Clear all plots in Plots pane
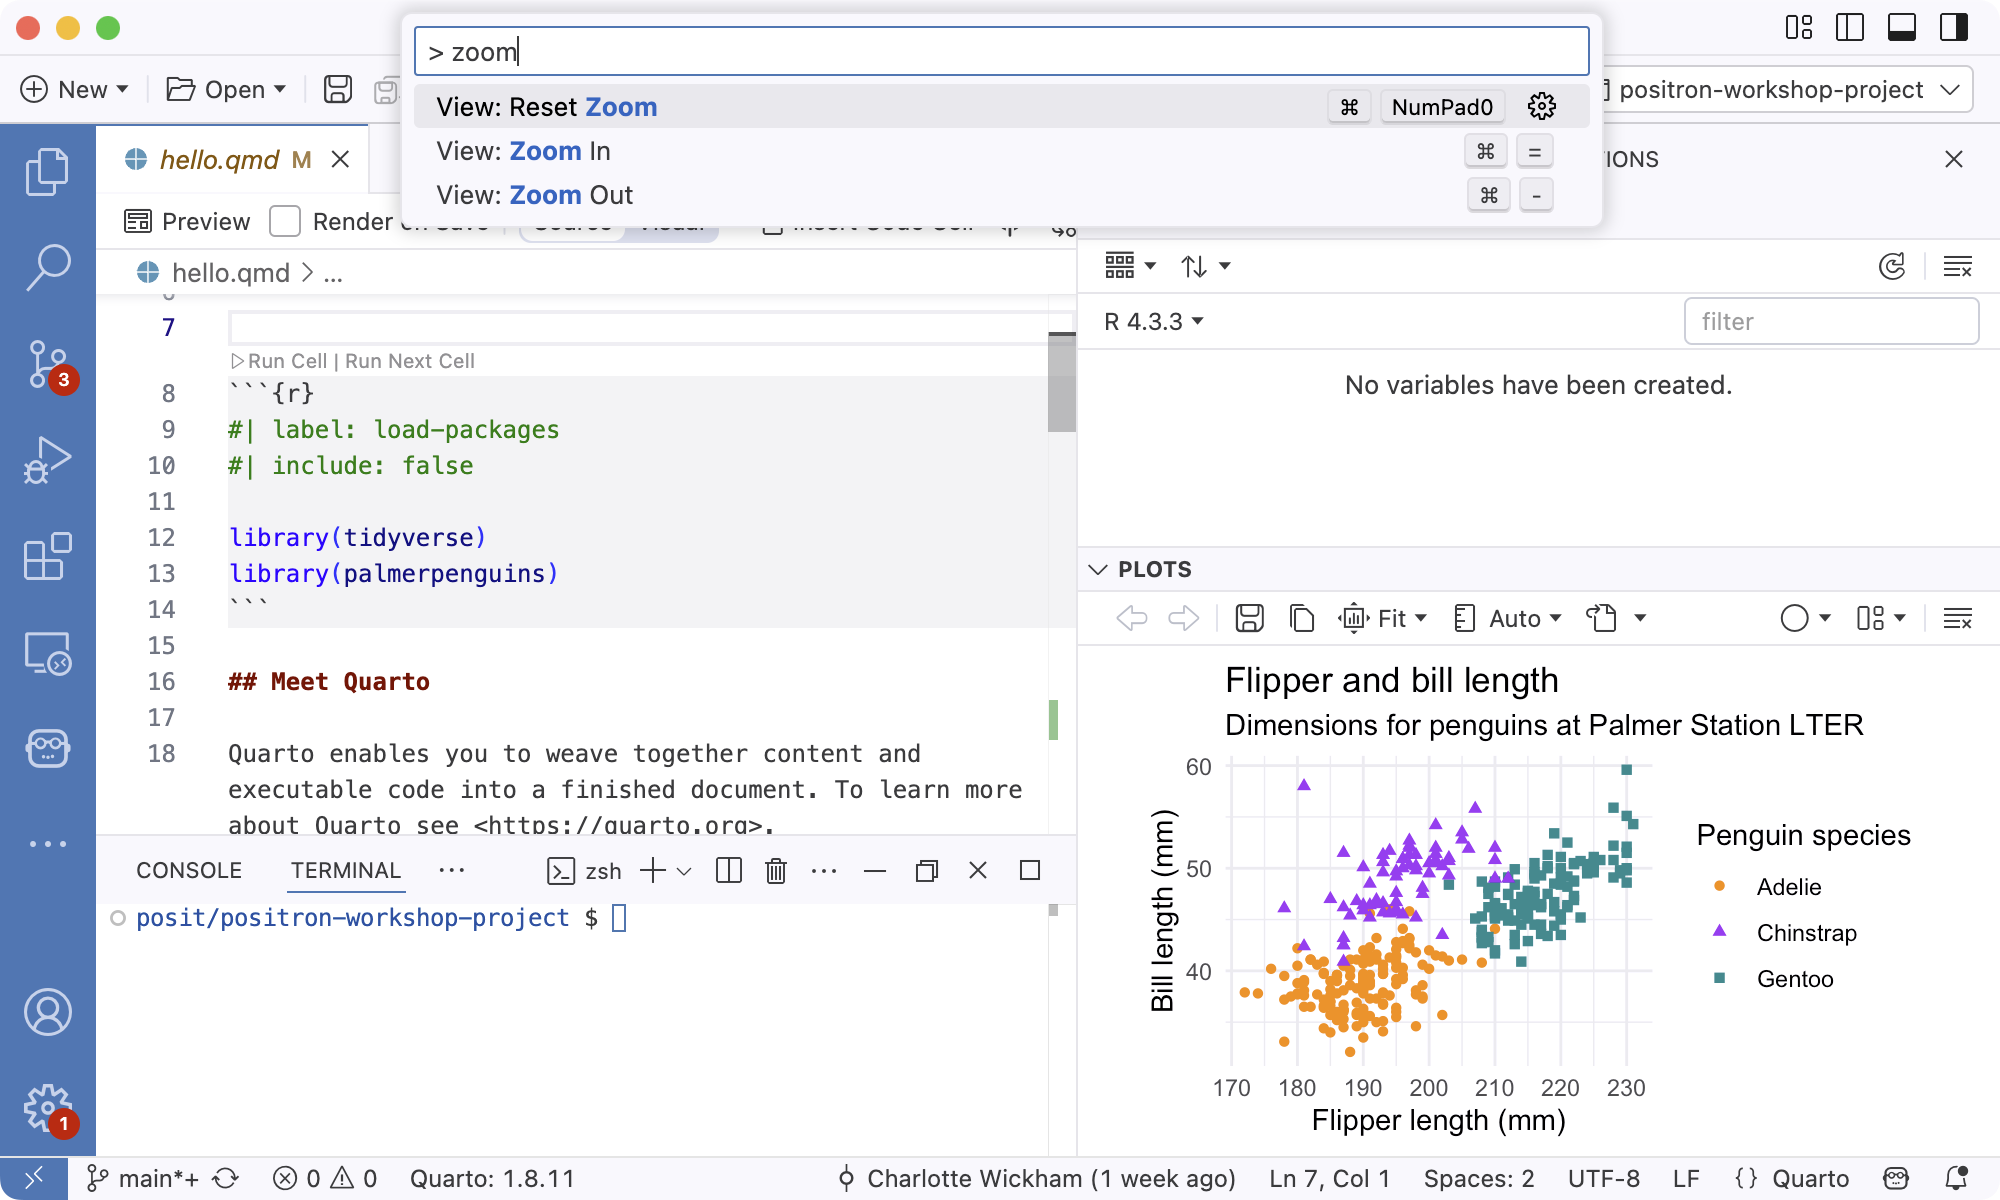Image resolution: width=2000 pixels, height=1200 pixels. [x=1957, y=618]
